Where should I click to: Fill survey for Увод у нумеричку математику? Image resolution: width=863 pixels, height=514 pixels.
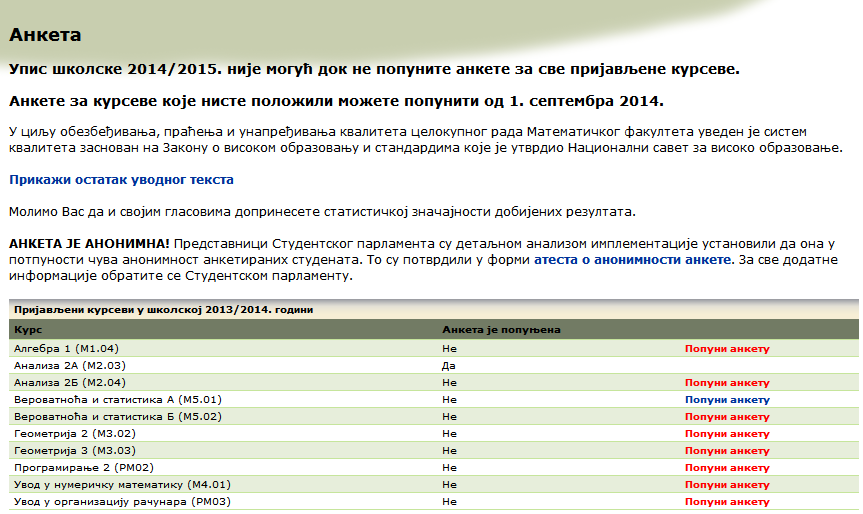(727, 485)
